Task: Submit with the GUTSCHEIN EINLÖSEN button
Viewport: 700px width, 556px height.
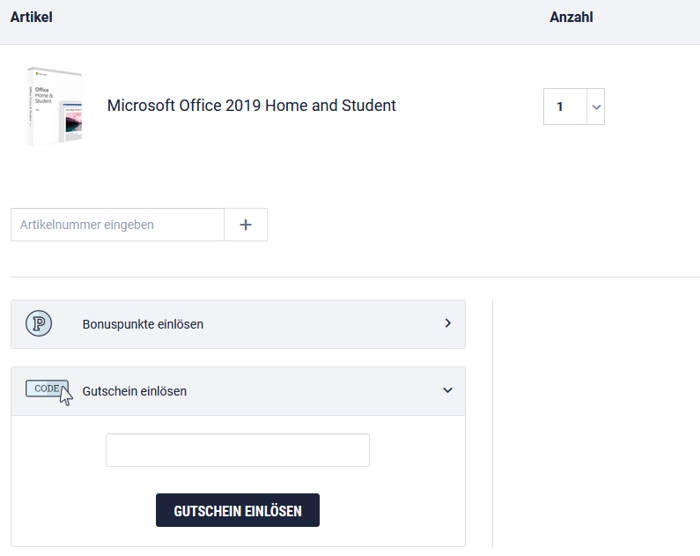Action: (x=238, y=510)
